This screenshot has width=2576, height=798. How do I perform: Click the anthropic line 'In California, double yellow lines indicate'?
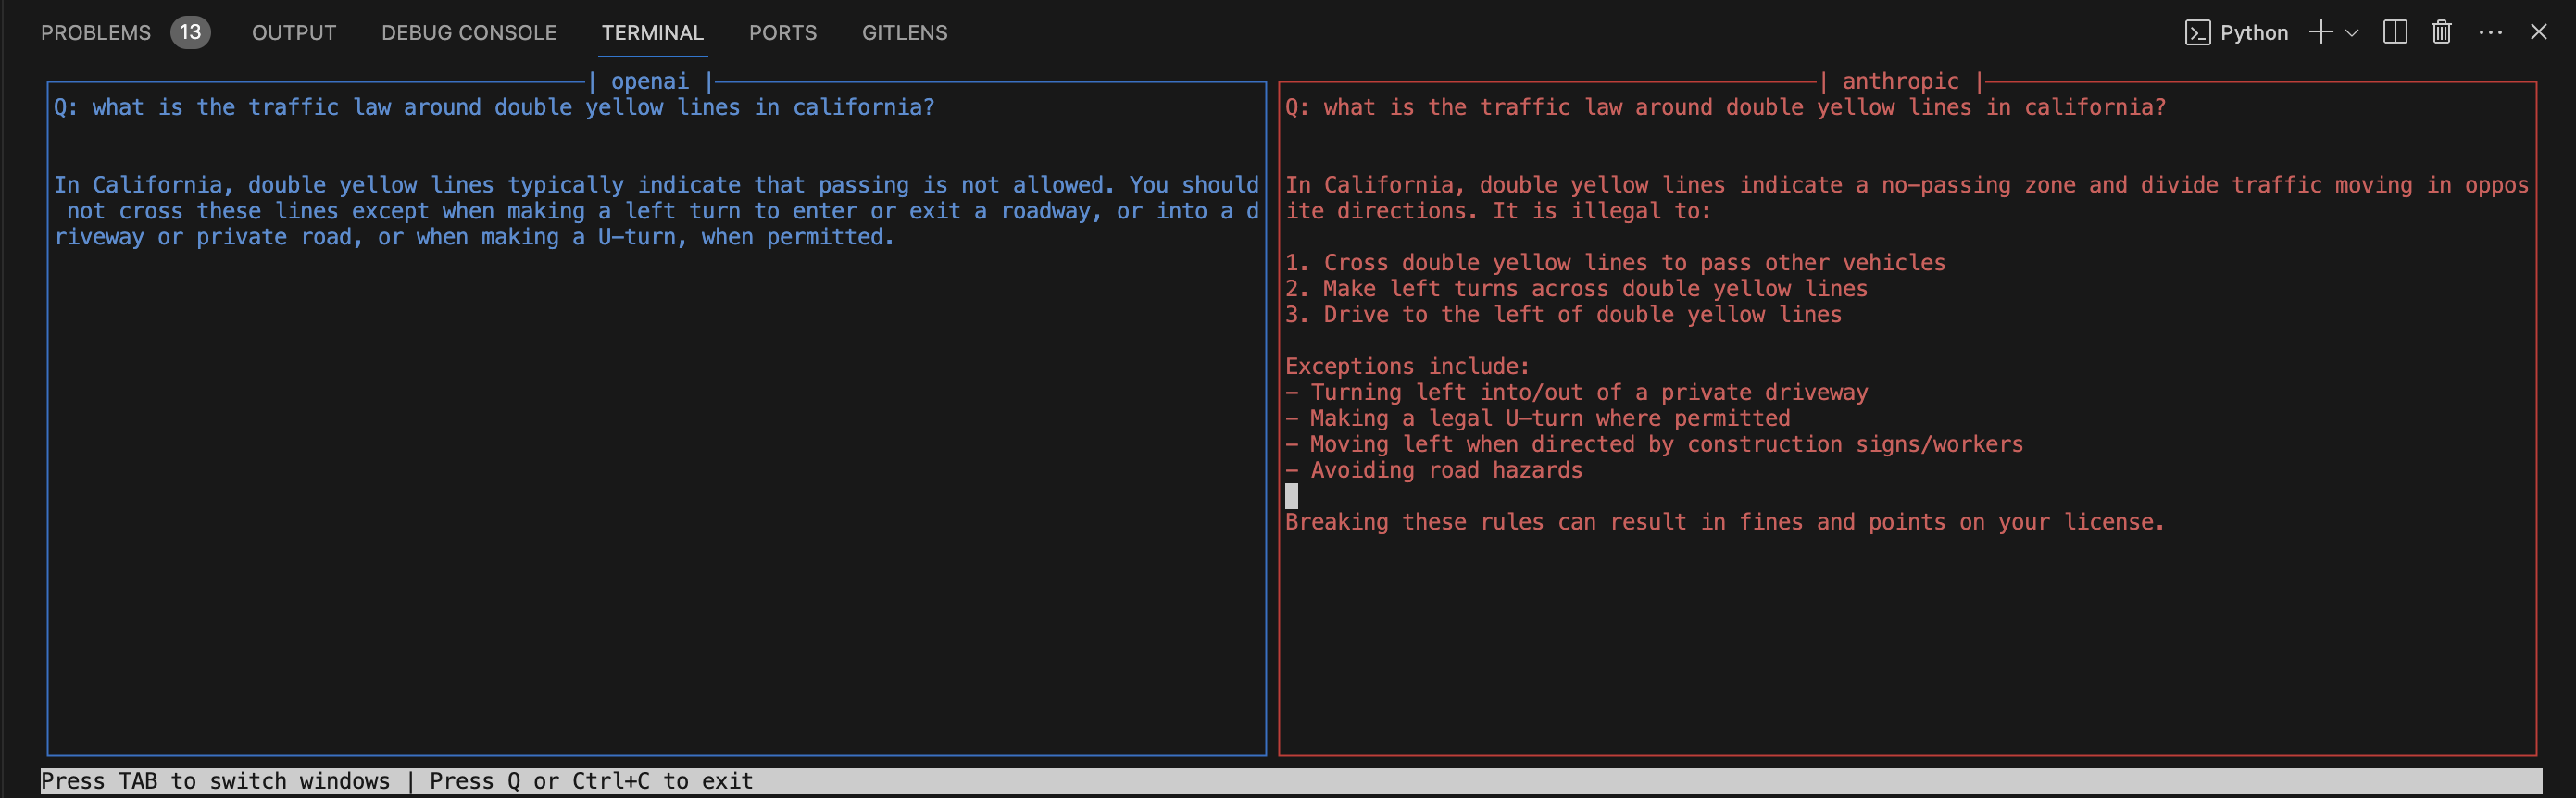click(1907, 185)
